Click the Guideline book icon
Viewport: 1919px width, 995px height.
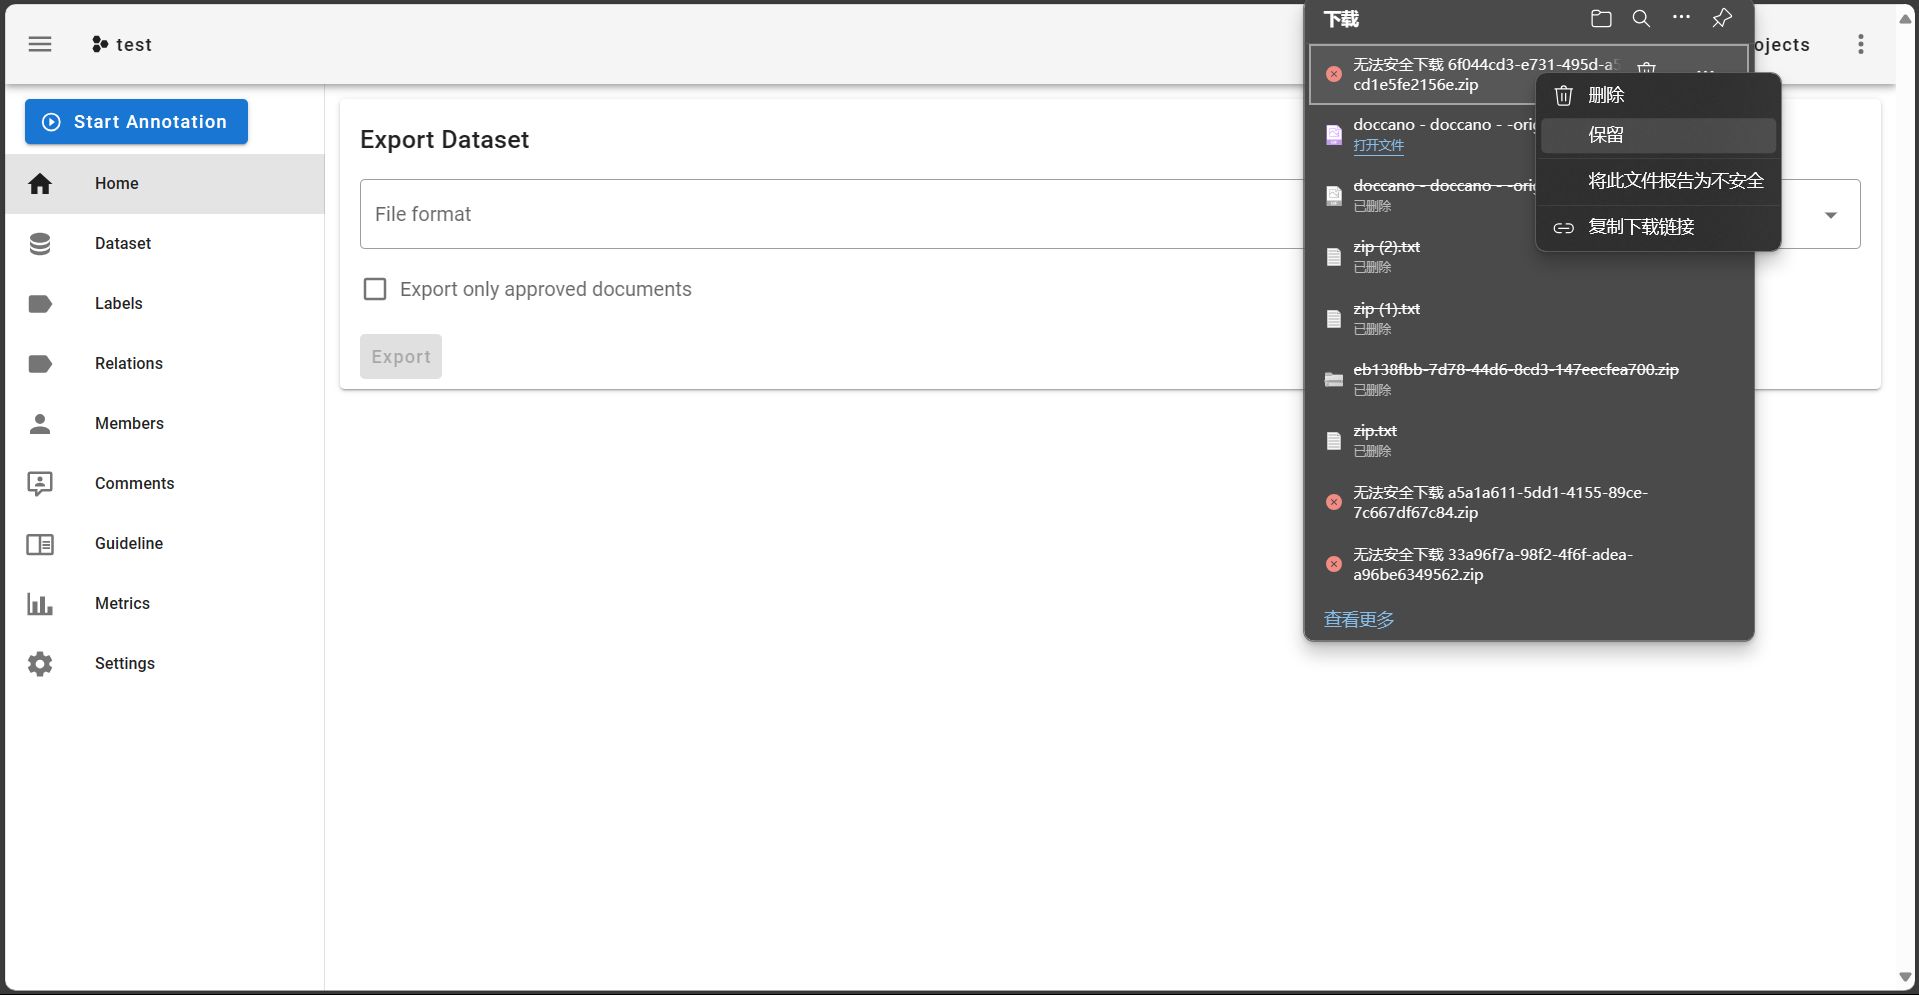pyautogui.click(x=40, y=544)
